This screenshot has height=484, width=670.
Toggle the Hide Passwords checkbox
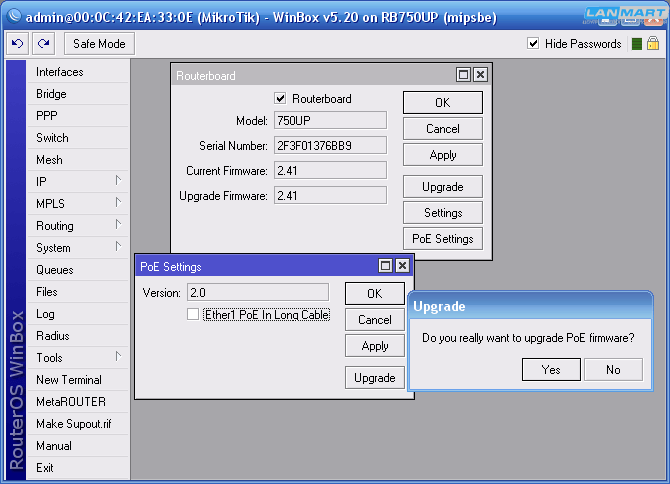533,44
